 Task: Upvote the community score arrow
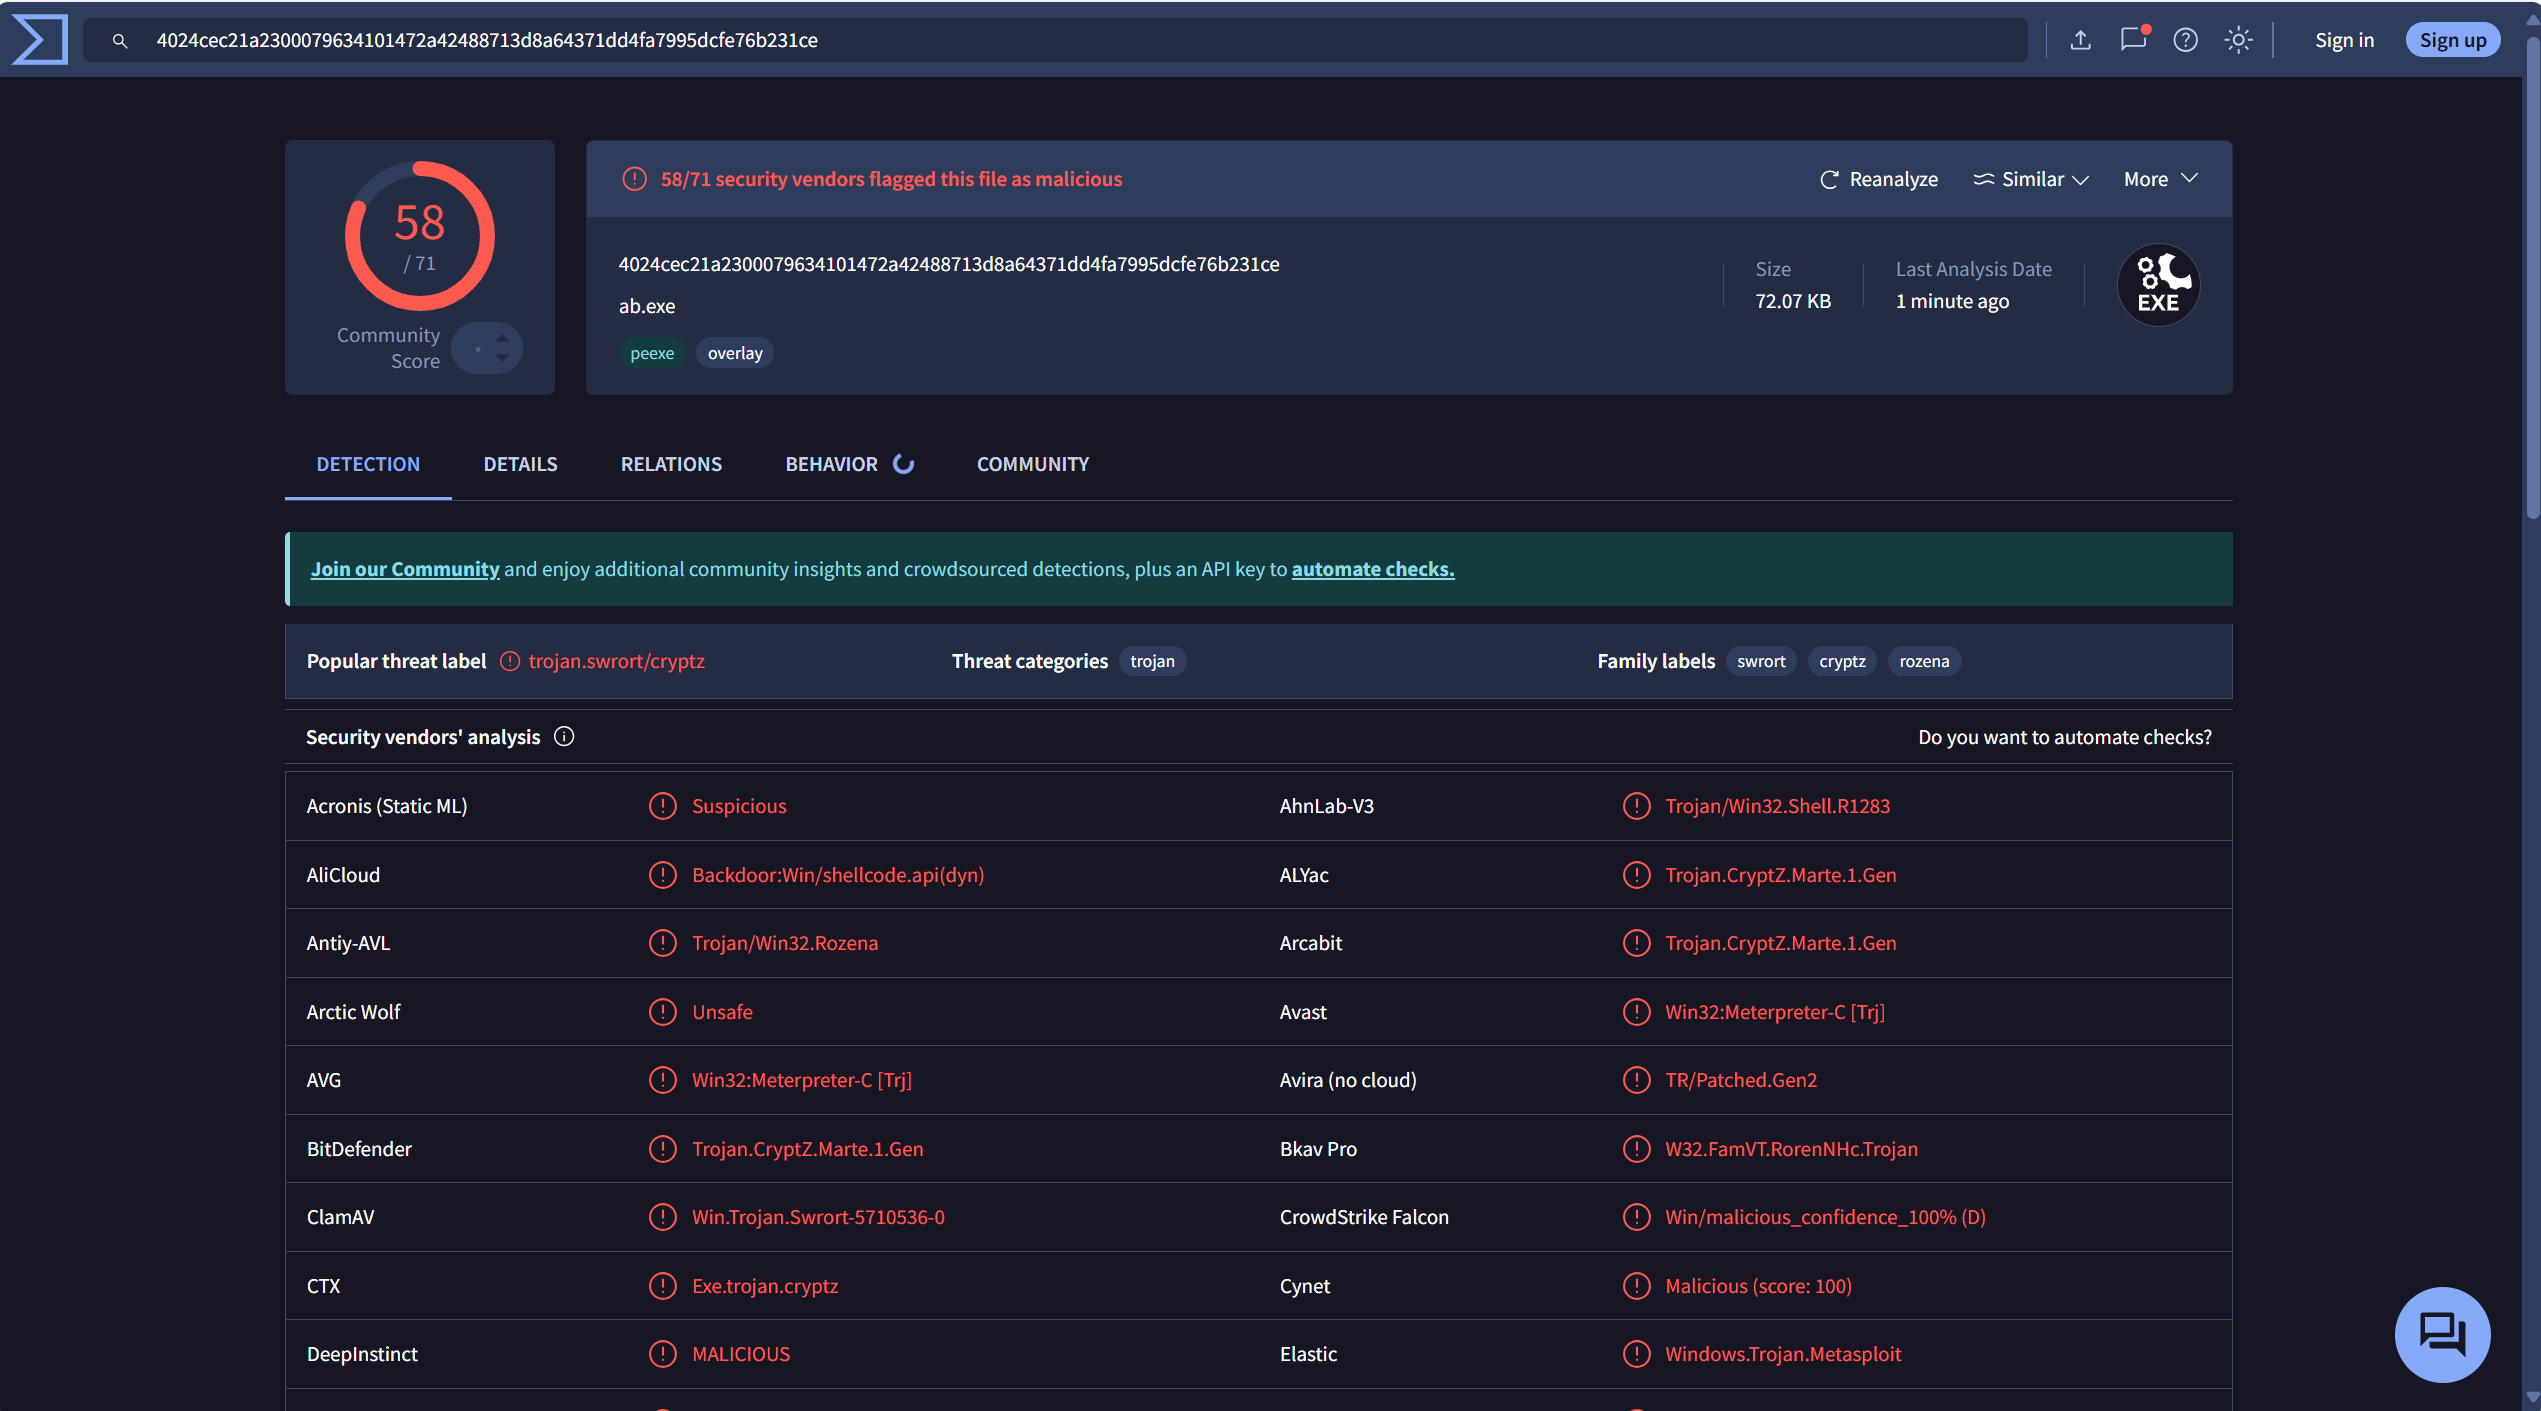click(x=503, y=338)
